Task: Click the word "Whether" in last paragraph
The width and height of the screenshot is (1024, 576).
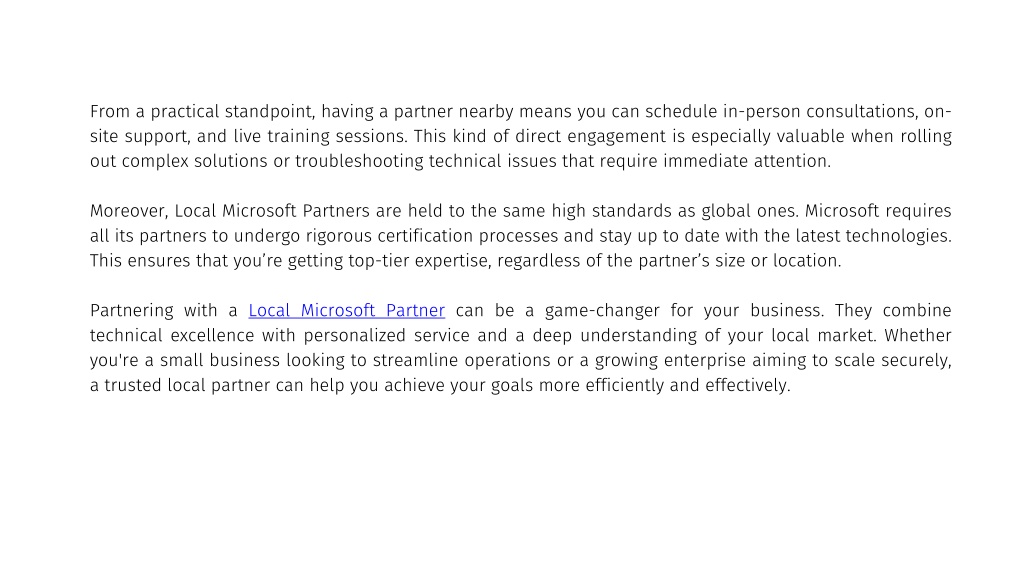Action: pyautogui.click(x=918, y=336)
